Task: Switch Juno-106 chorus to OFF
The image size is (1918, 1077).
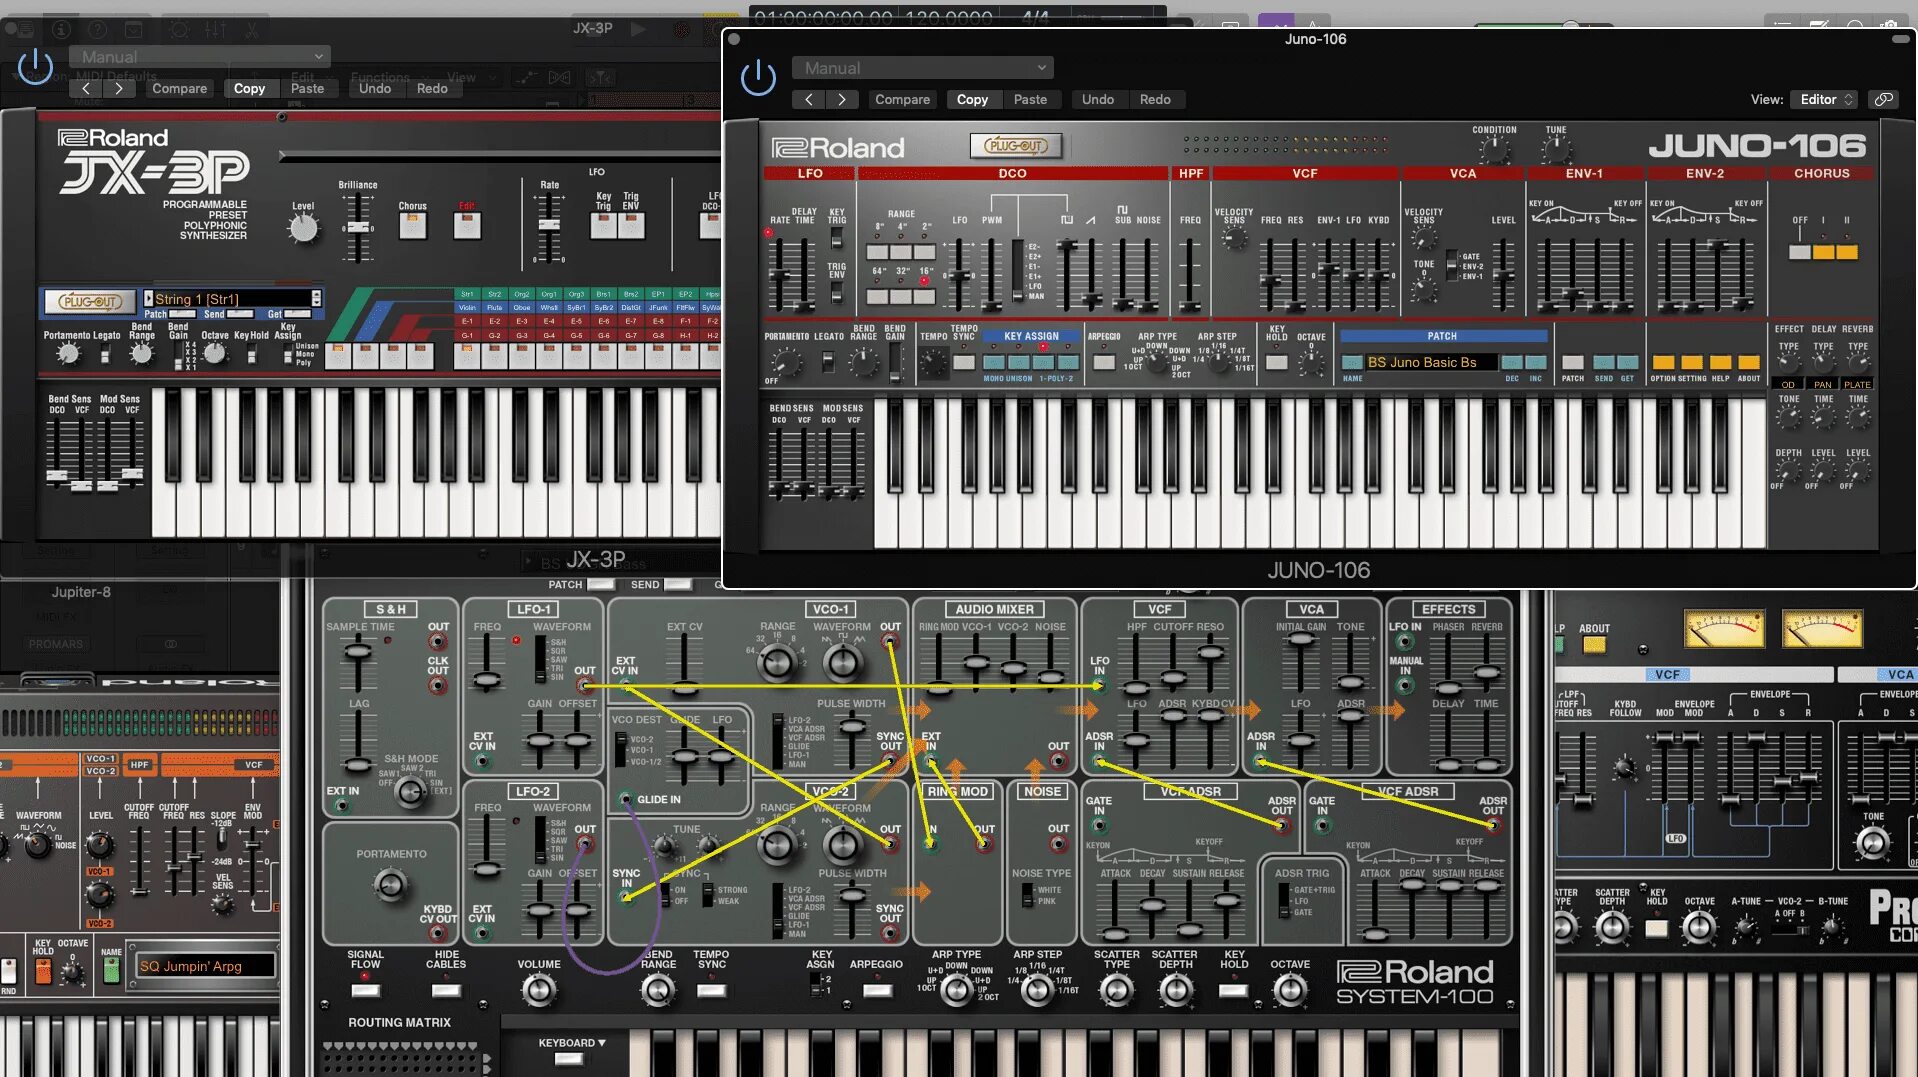Action: tap(1800, 253)
